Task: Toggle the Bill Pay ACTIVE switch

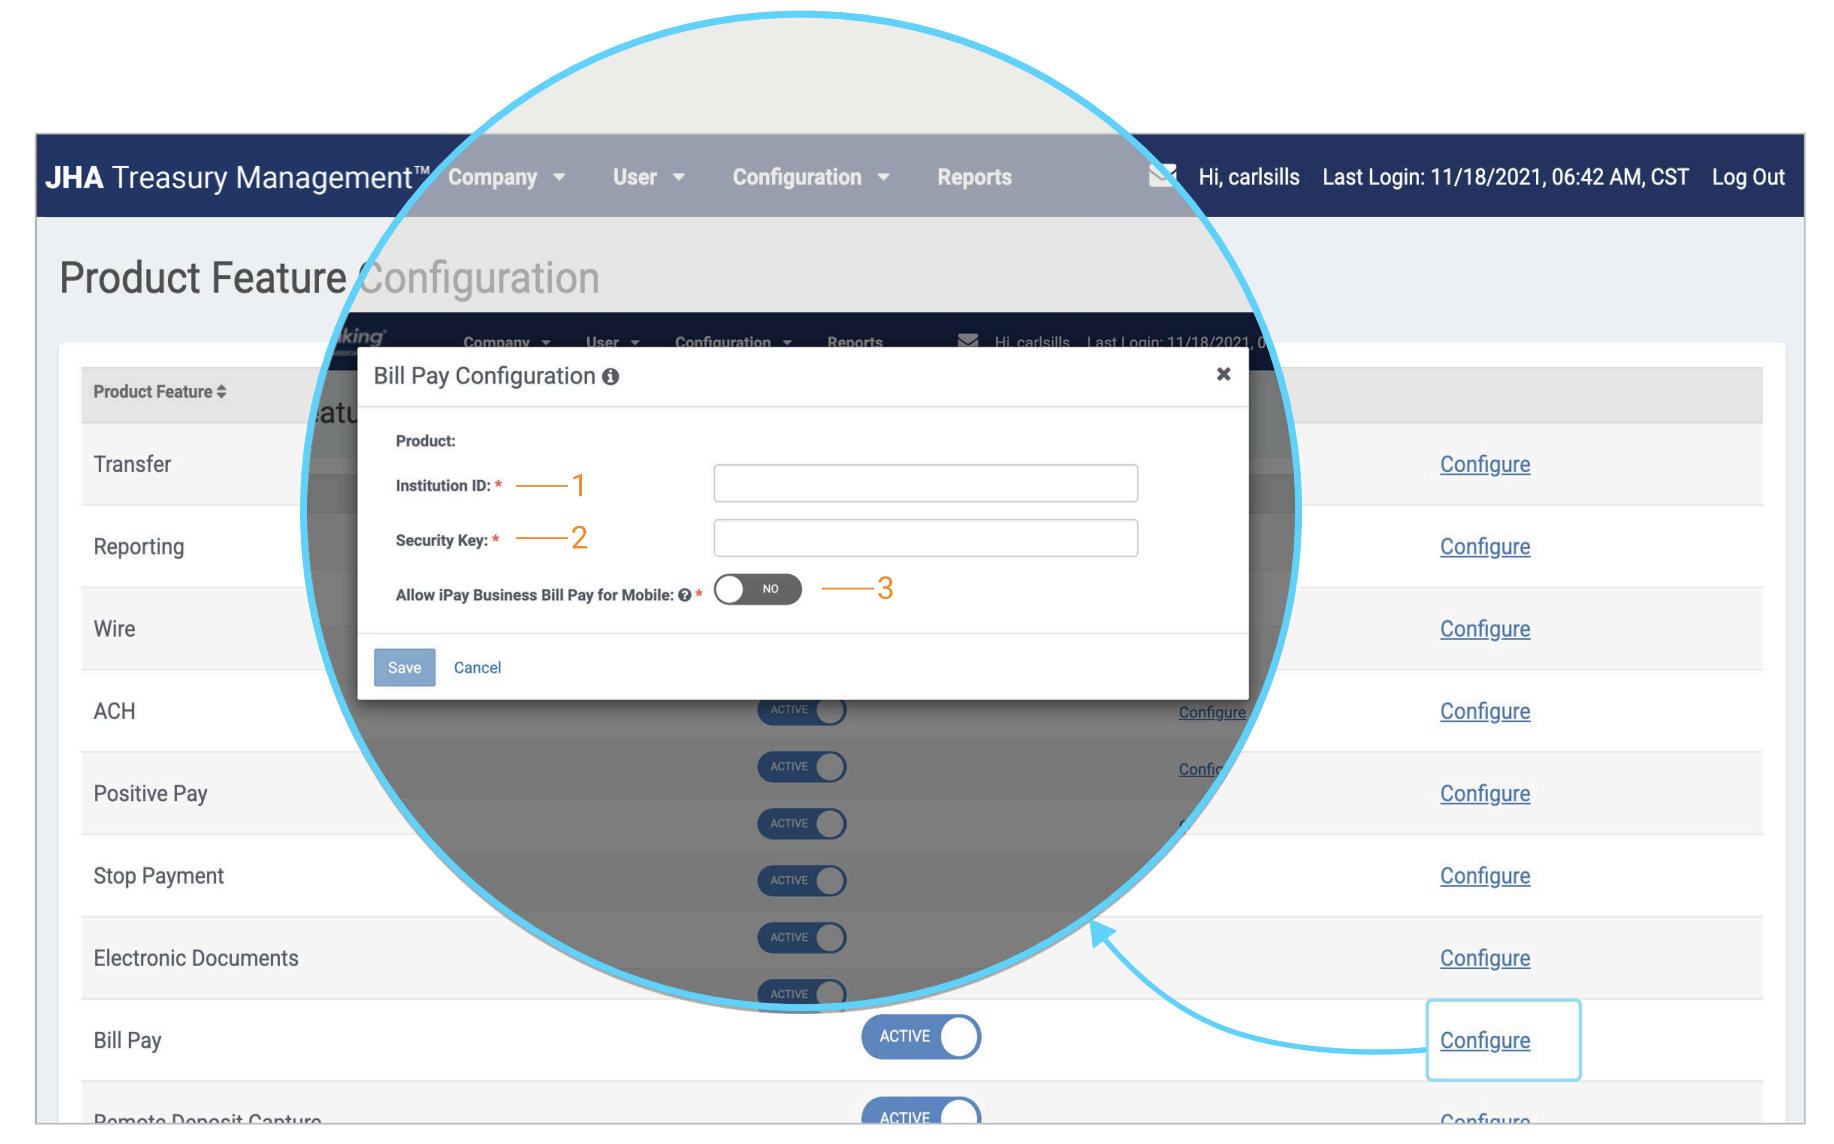Action: [920, 1037]
